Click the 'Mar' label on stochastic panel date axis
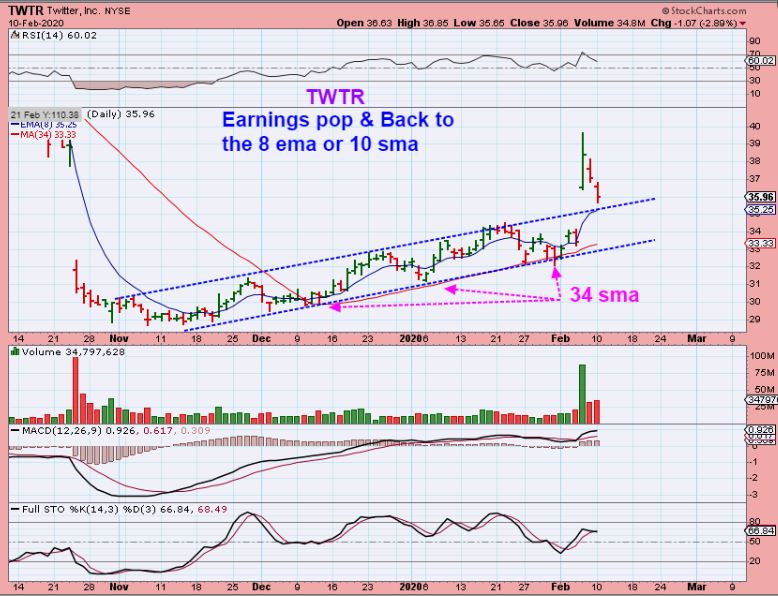Image resolution: width=778 pixels, height=596 pixels. tap(697, 587)
